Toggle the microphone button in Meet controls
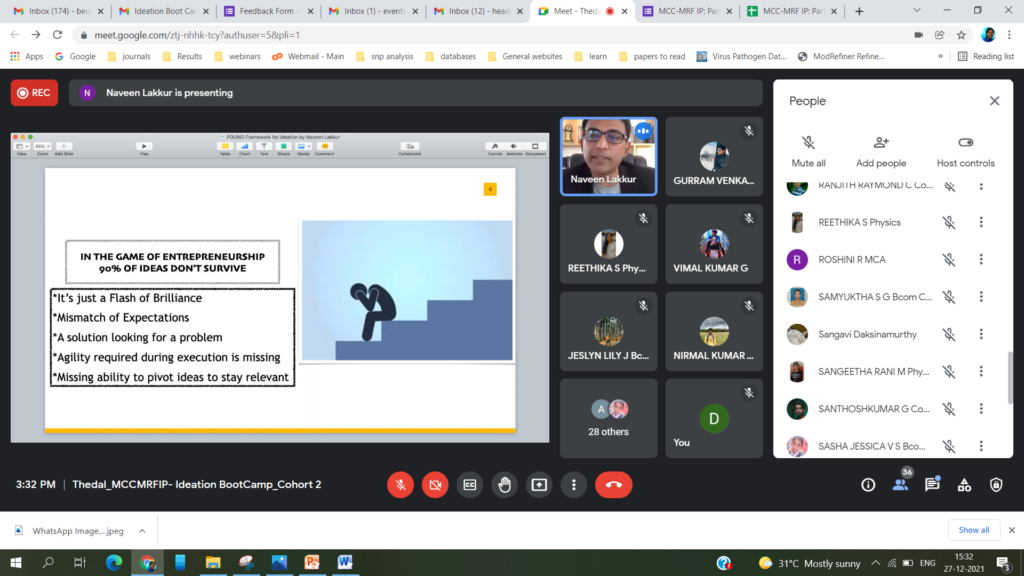The height and width of the screenshot is (576, 1024). [400, 485]
